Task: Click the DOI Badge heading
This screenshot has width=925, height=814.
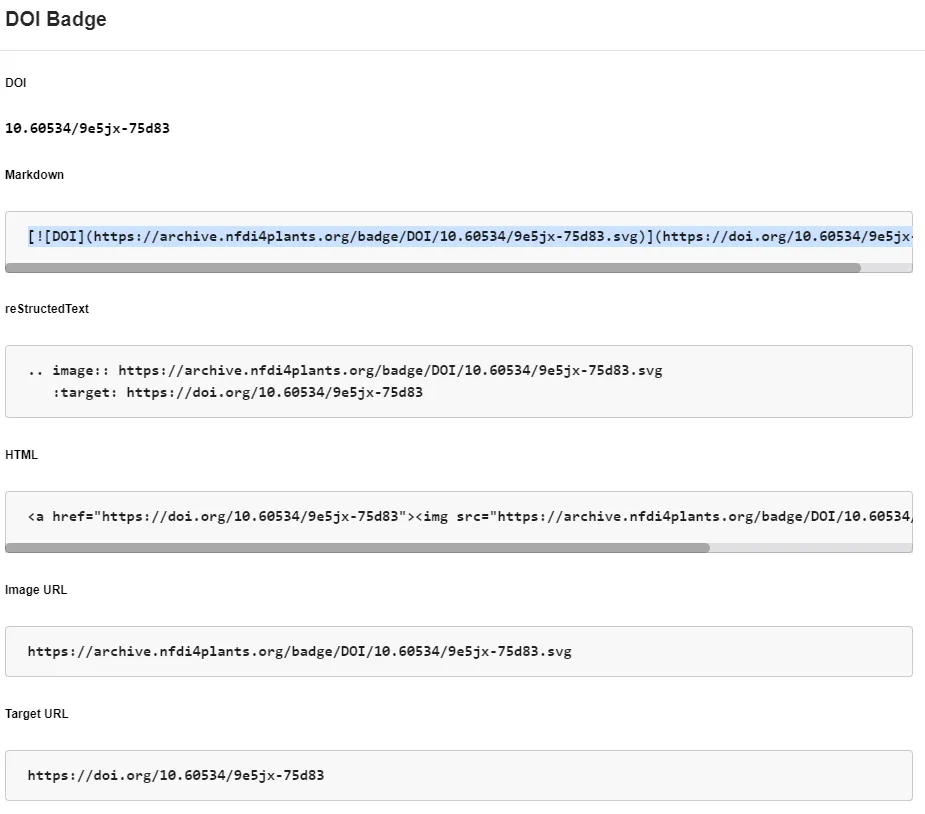Action: (56, 19)
